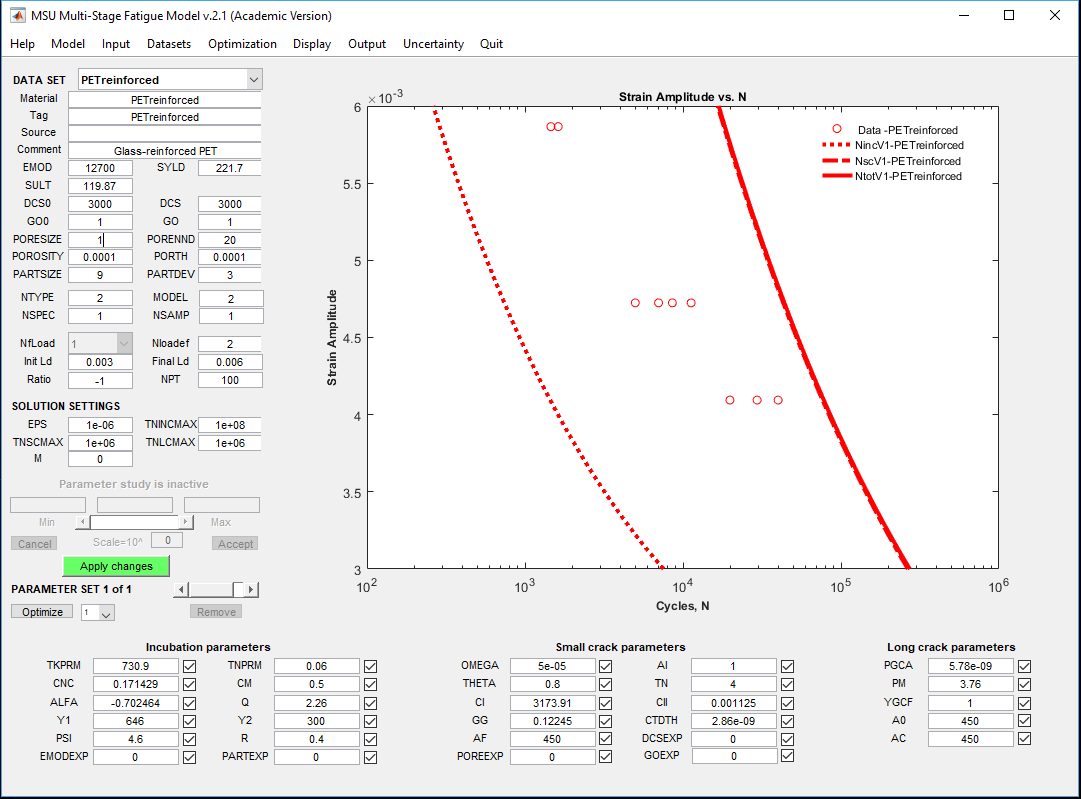Click the Final Ld input field
The height and width of the screenshot is (799, 1081).
(230, 362)
